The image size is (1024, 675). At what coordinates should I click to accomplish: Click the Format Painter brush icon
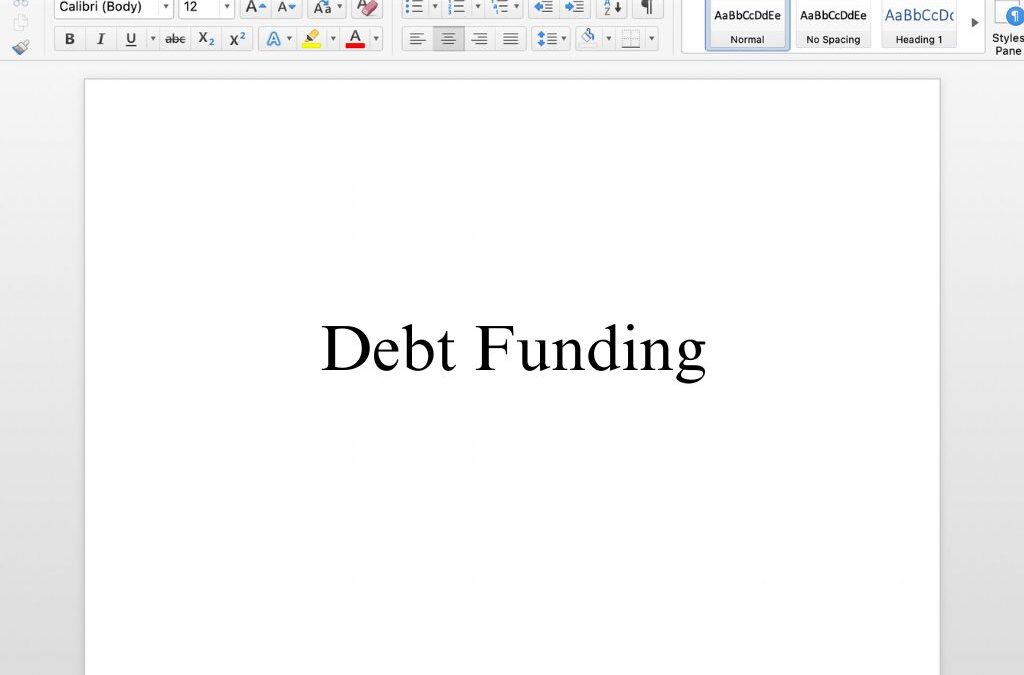pyautogui.click(x=21, y=47)
